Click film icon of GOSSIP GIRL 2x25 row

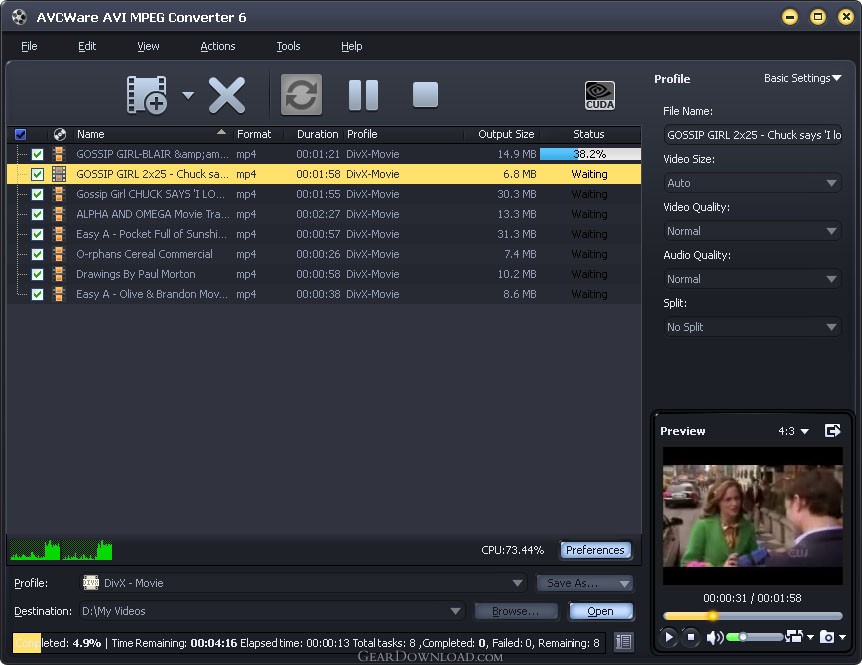(x=59, y=174)
